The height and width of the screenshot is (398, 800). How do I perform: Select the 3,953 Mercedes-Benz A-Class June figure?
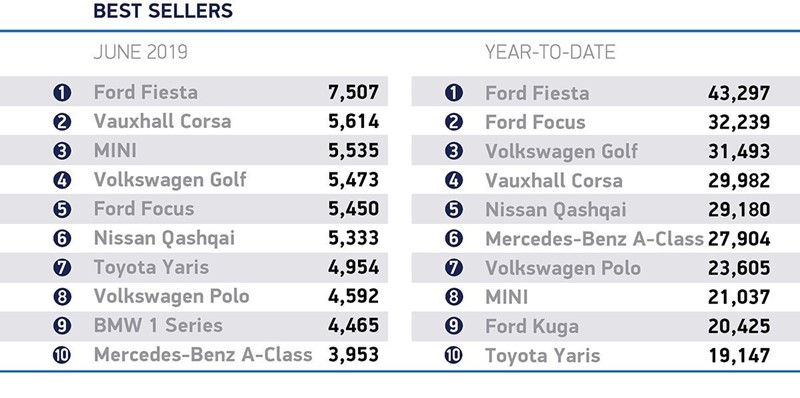tap(354, 355)
